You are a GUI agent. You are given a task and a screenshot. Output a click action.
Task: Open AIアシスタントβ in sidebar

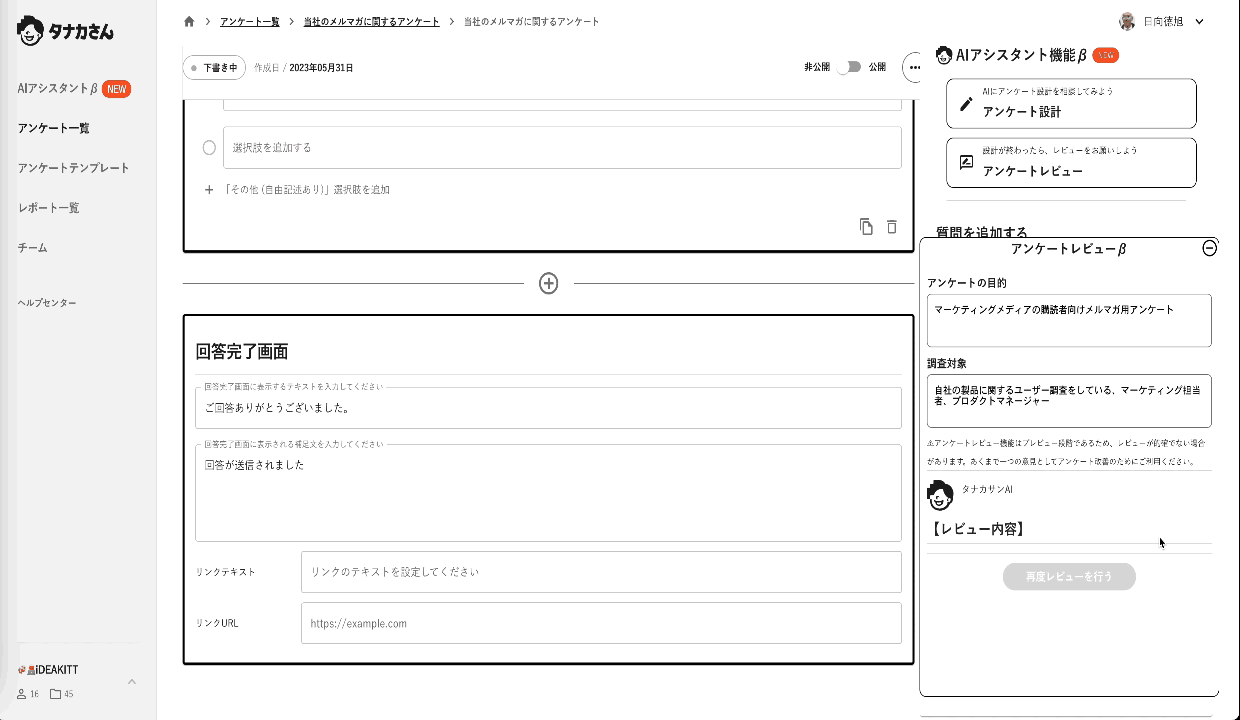coord(57,89)
